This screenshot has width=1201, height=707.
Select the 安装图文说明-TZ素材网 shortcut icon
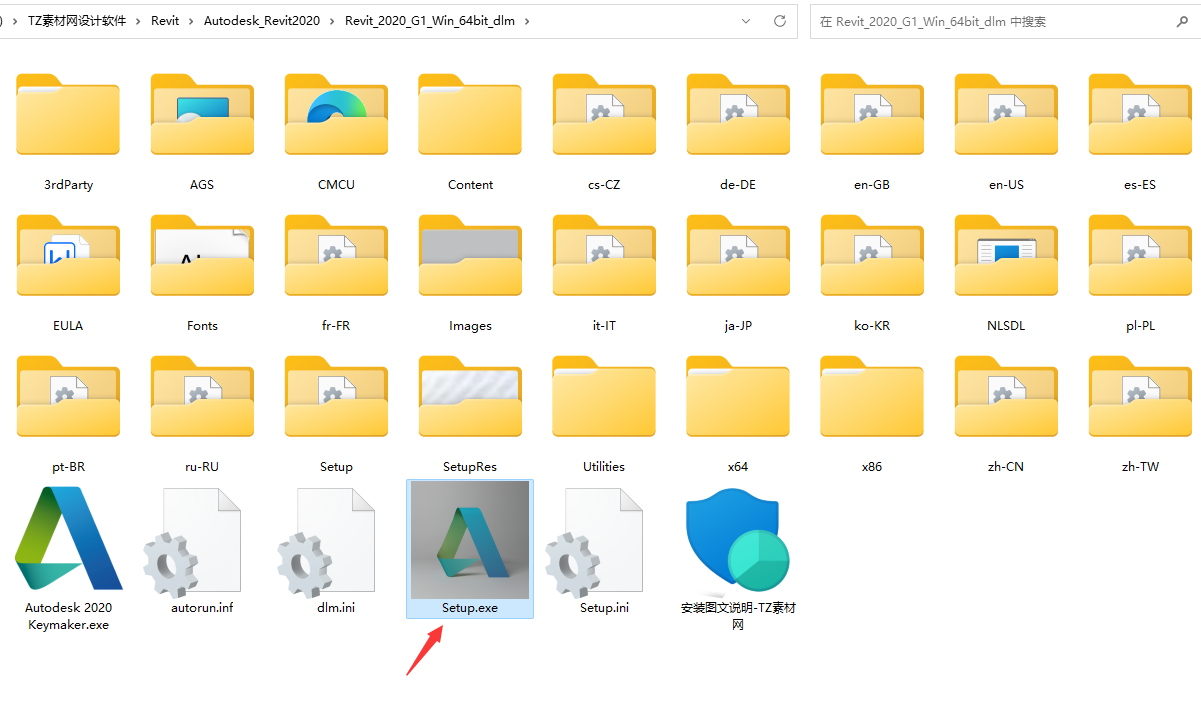coord(738,541)
